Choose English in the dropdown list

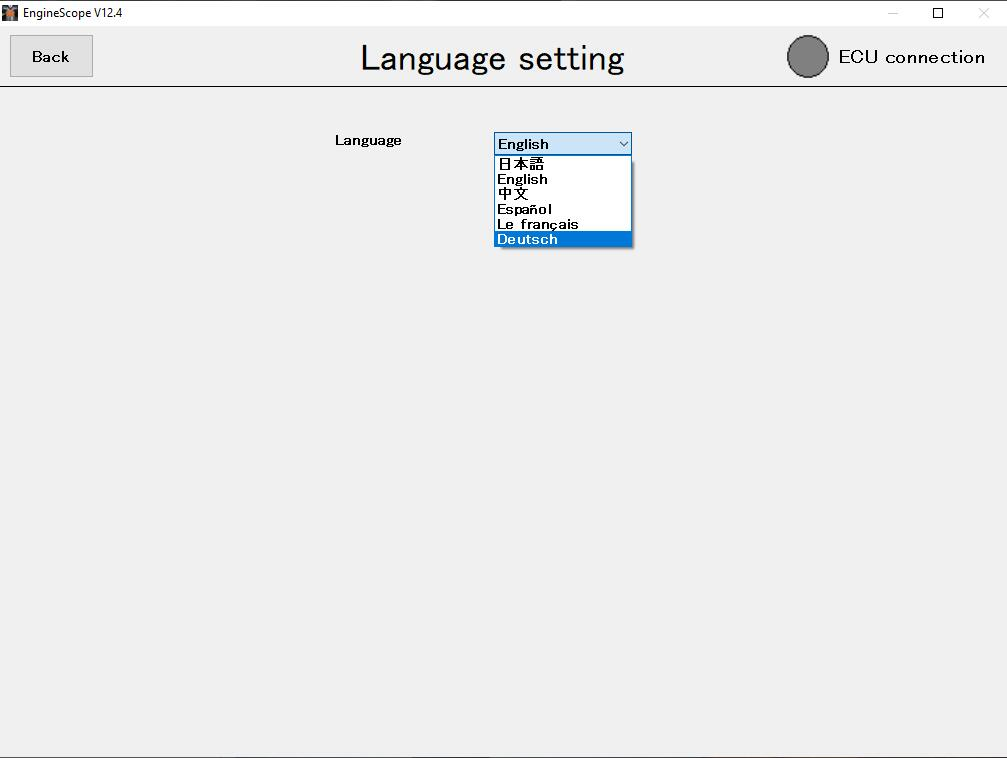pyautogui.click(x=563, y=179)
